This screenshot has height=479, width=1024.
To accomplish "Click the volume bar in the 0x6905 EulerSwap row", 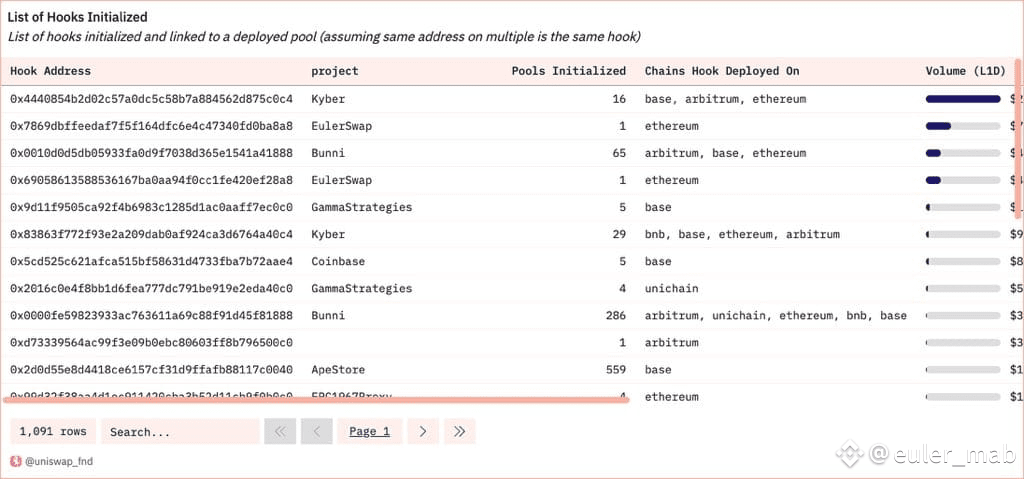I will click(963, 180).
